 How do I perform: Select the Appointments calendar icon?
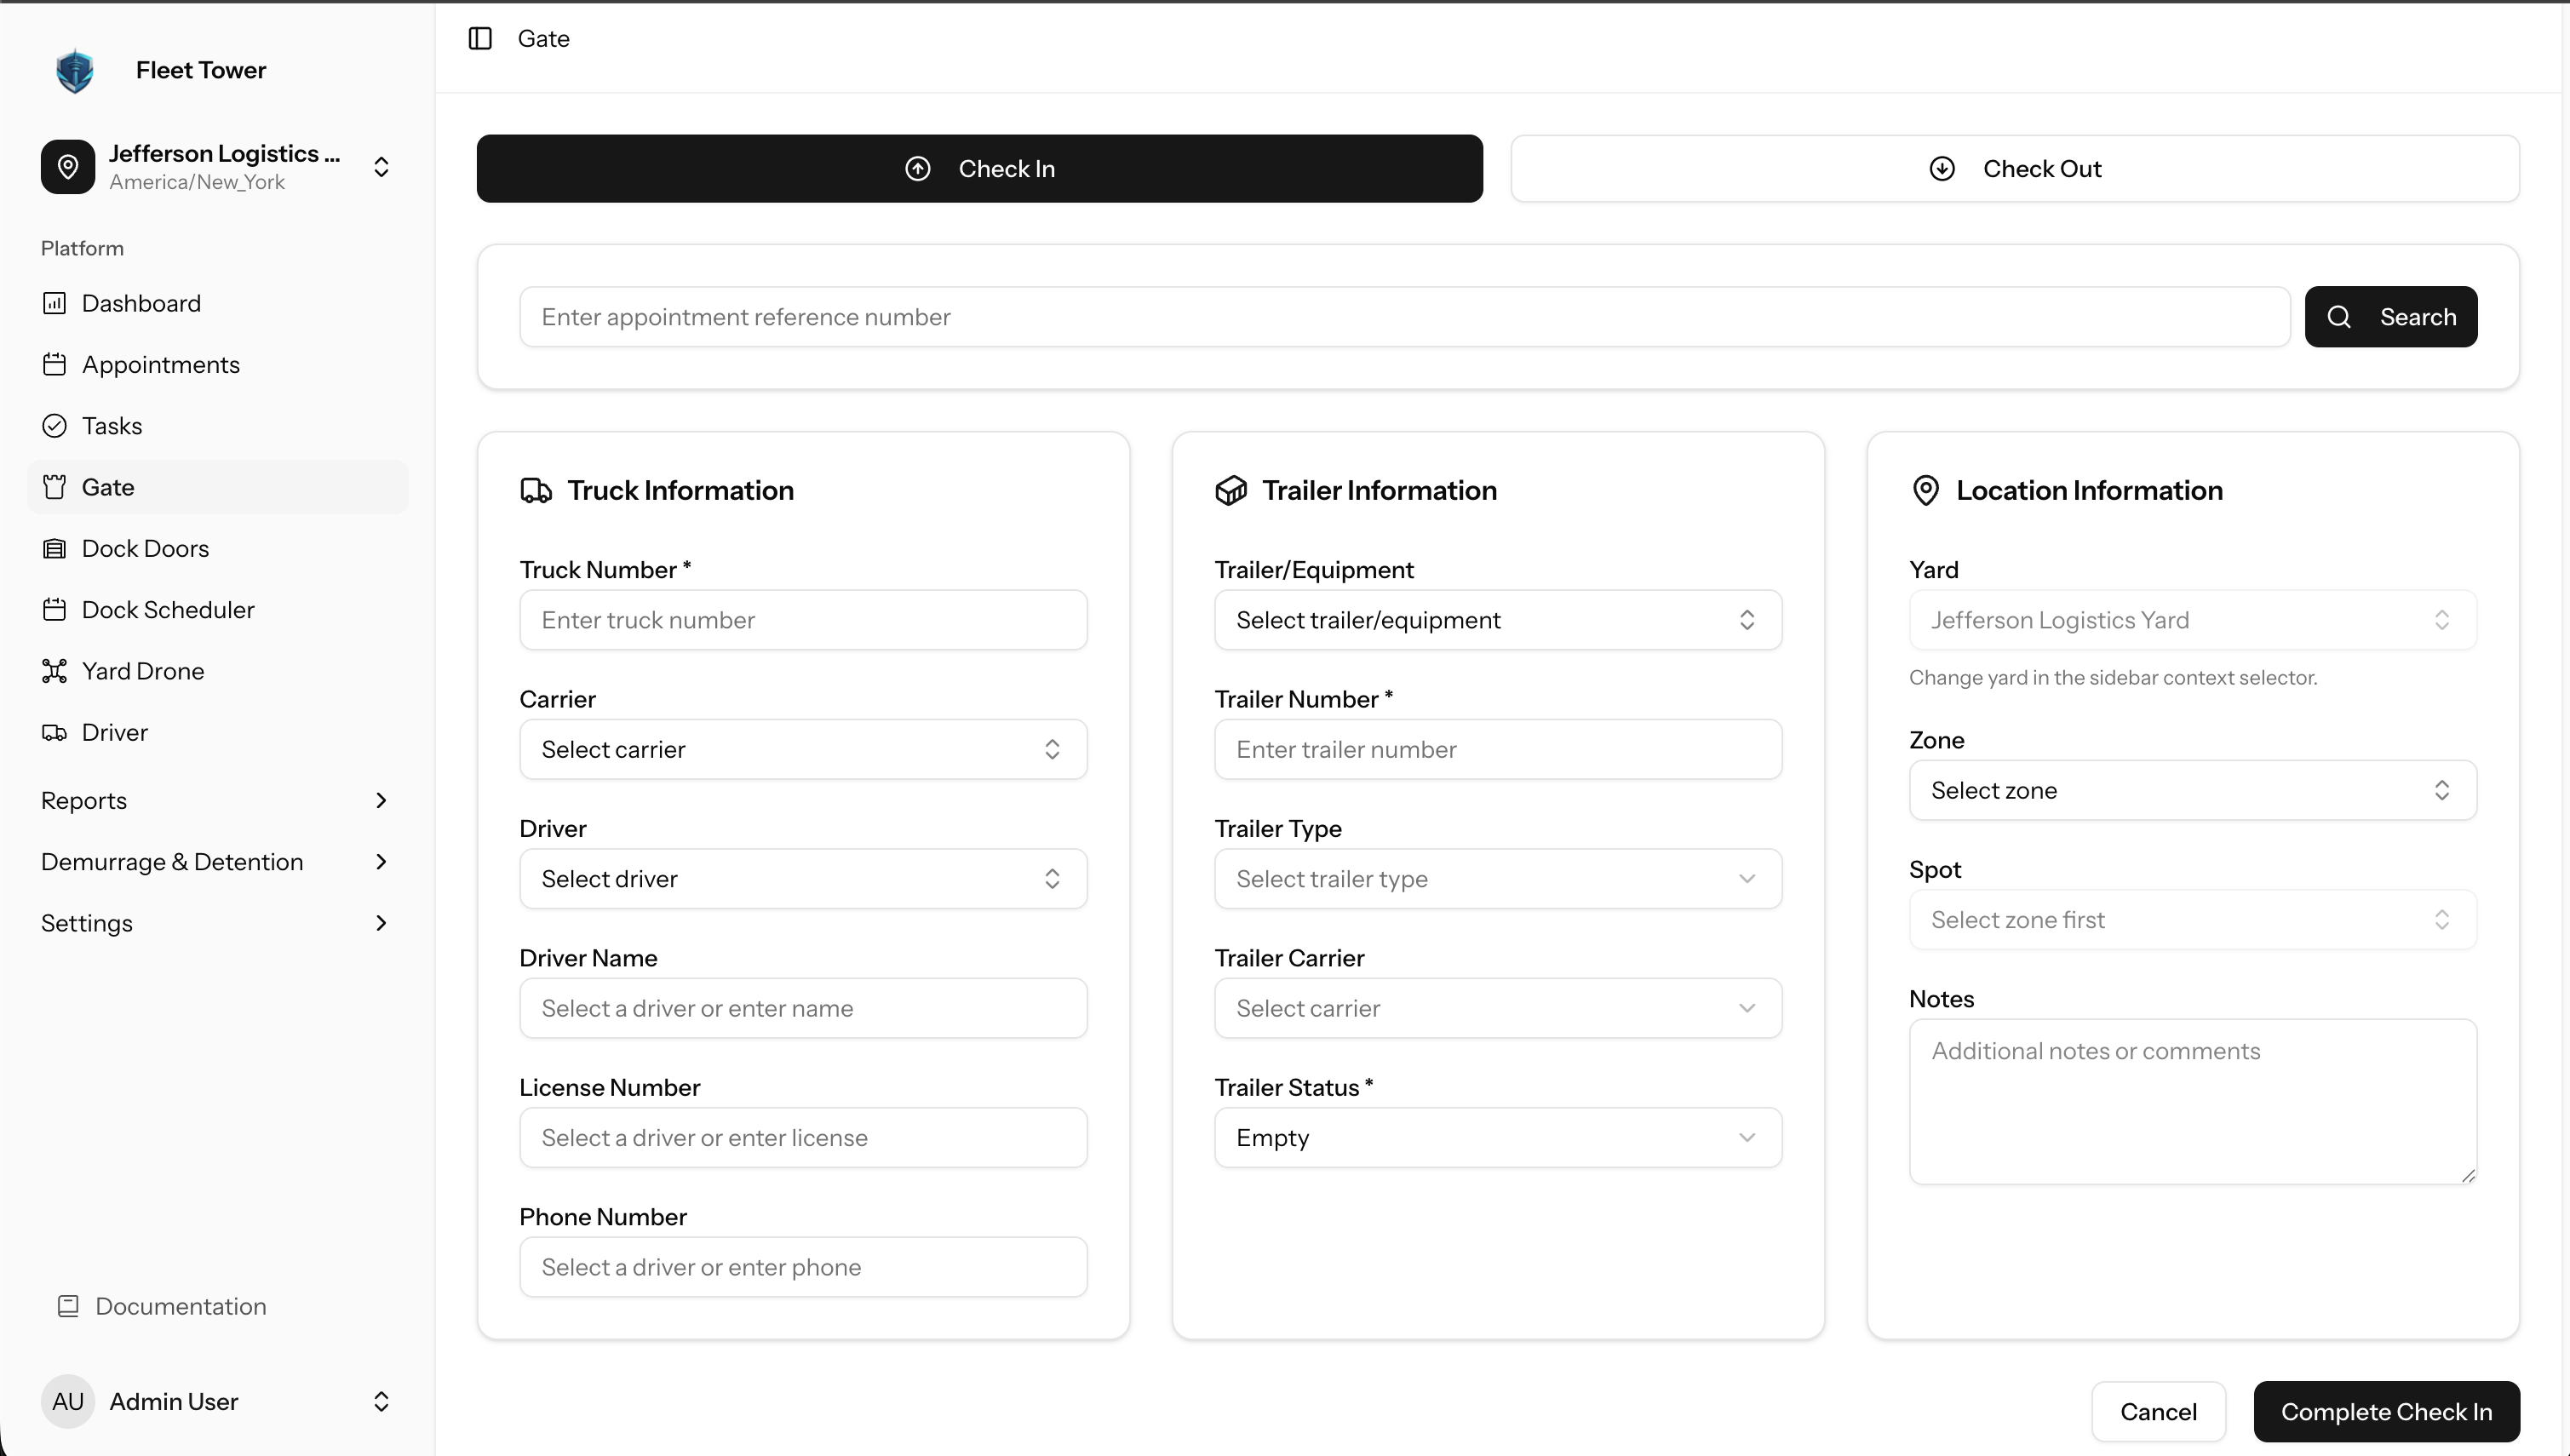[x=56, y=364]
